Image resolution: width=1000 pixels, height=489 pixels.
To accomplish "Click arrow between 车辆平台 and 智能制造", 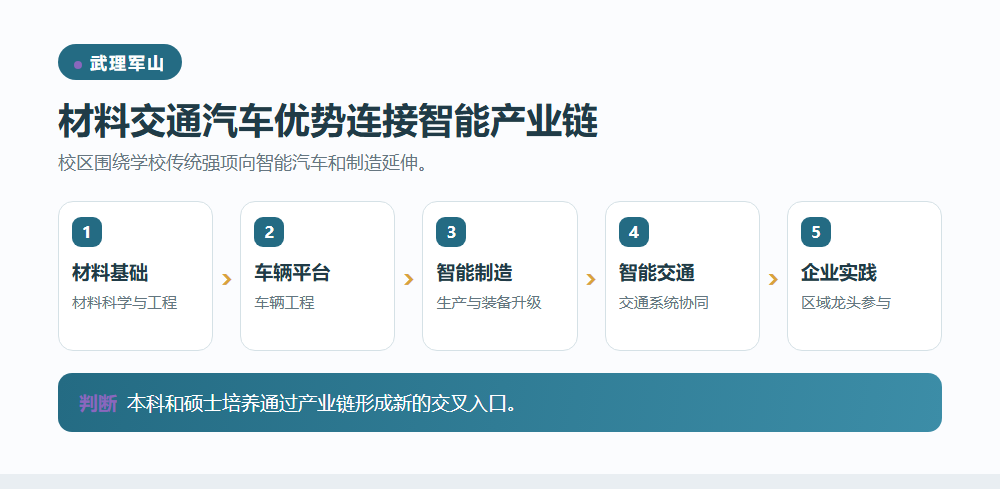I will click(x=409, y=279).
